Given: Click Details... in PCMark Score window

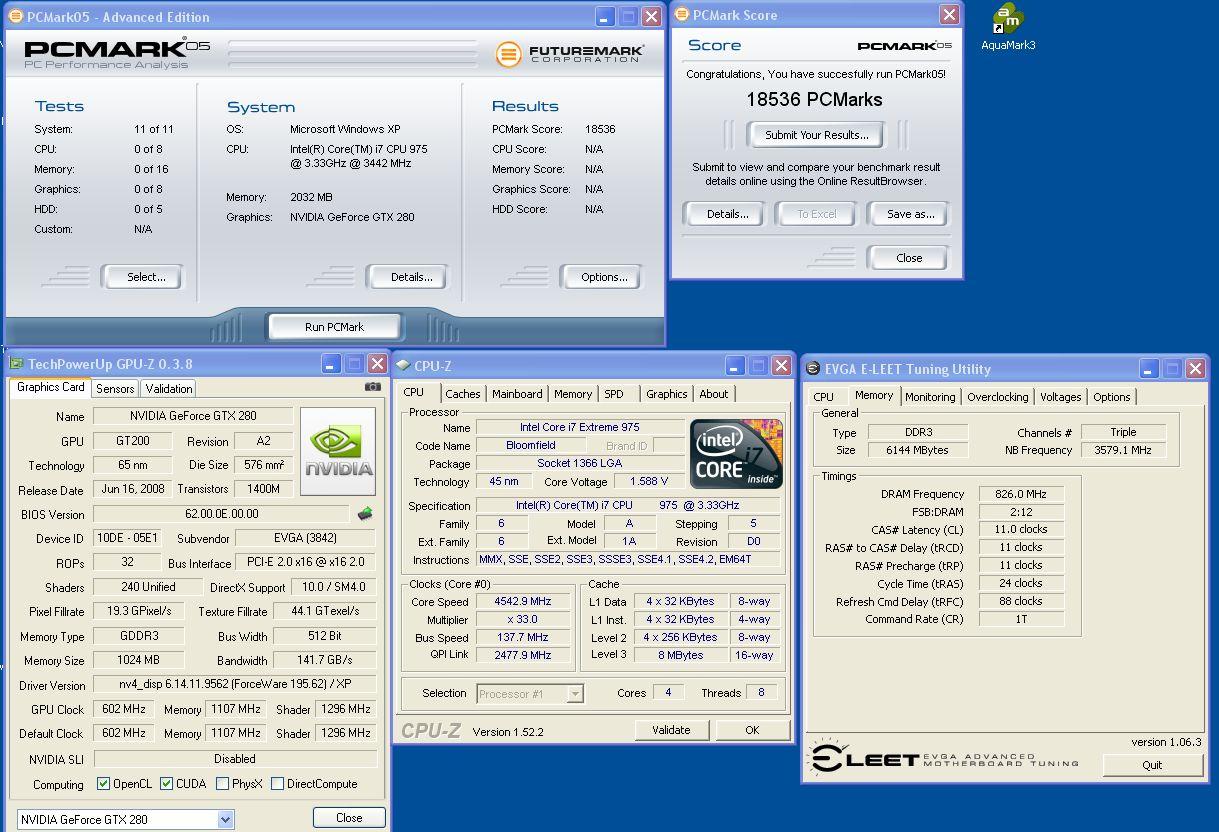Looking at the screenshot, I should pyautogui.click(x=727, y=214).
